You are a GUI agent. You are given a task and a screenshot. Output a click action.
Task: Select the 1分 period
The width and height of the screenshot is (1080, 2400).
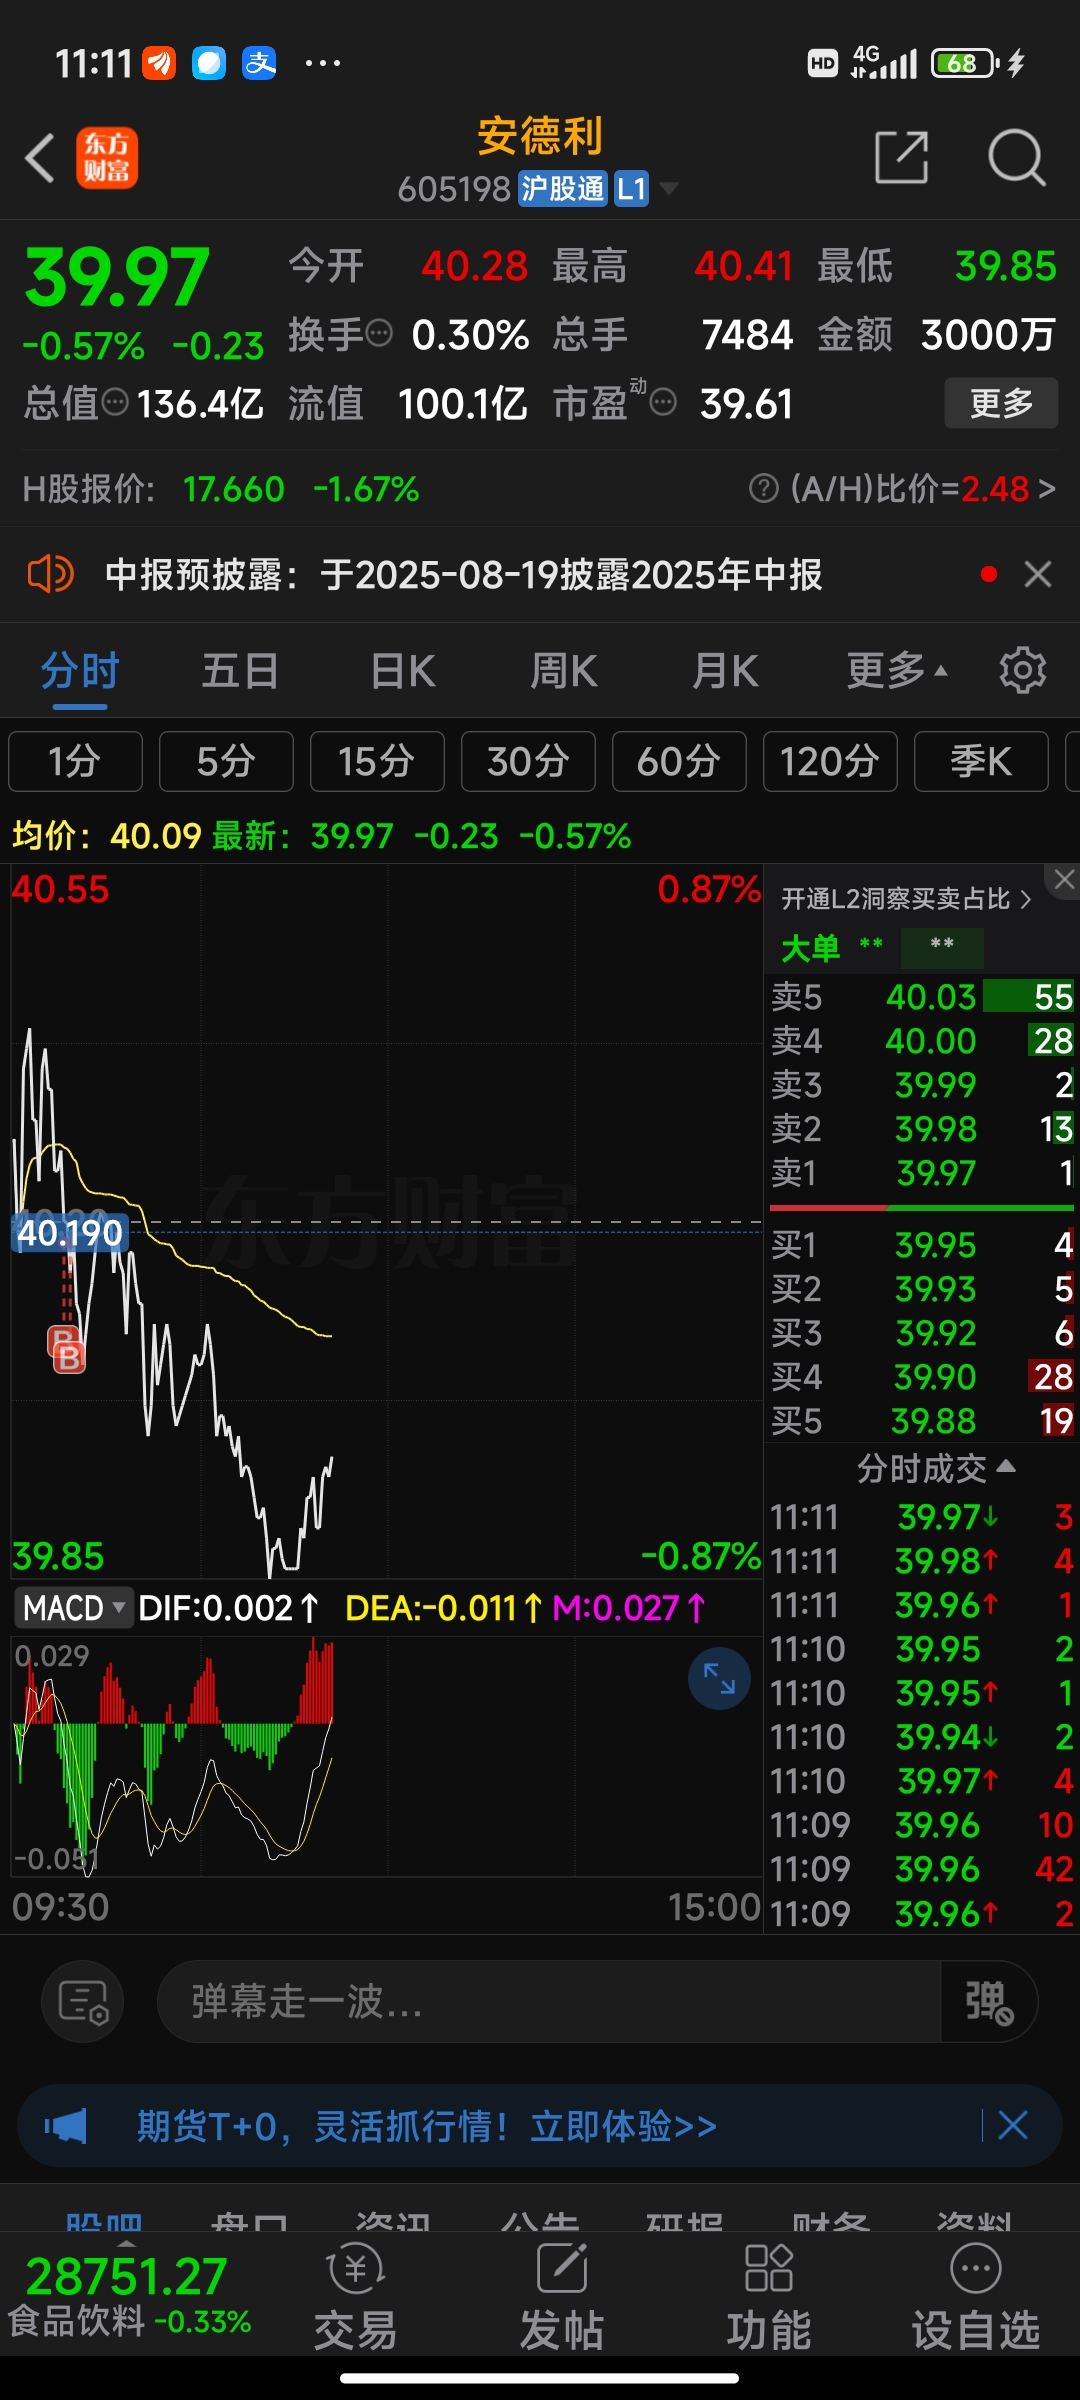point(75,762)
